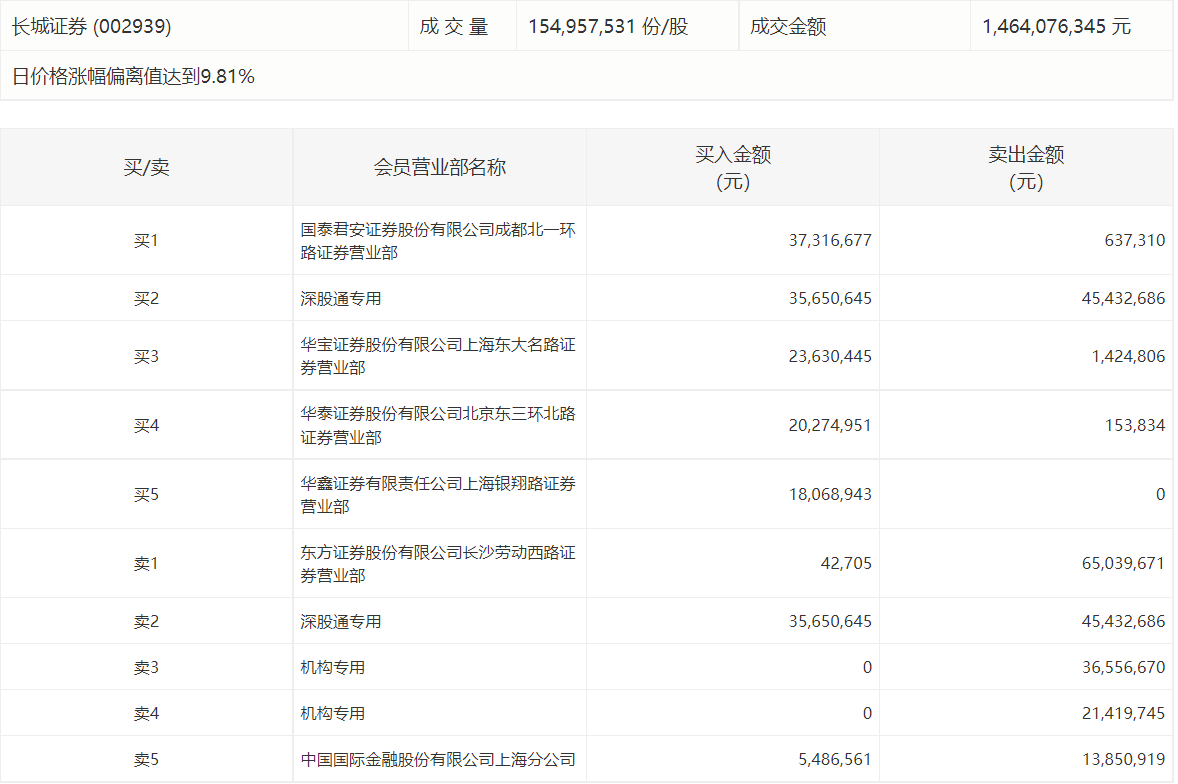This screenshot has height=784, width=1178.
Task: Select the buy amount 0 in 卖3 row
Action: pos(867,667)
